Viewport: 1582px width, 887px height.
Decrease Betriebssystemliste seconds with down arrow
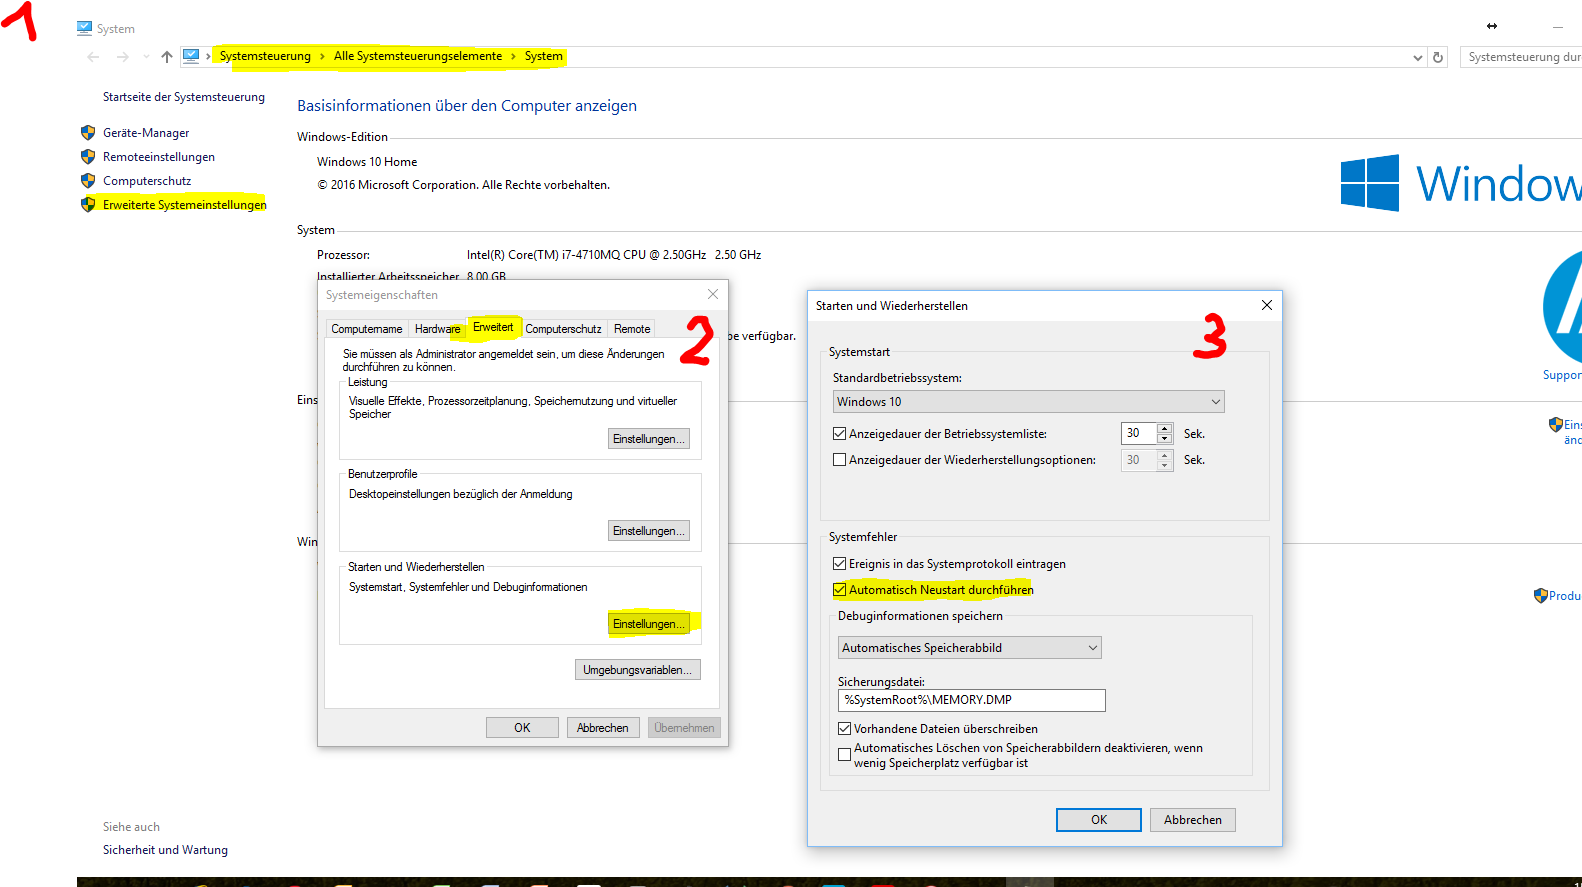click(1164, 439)
